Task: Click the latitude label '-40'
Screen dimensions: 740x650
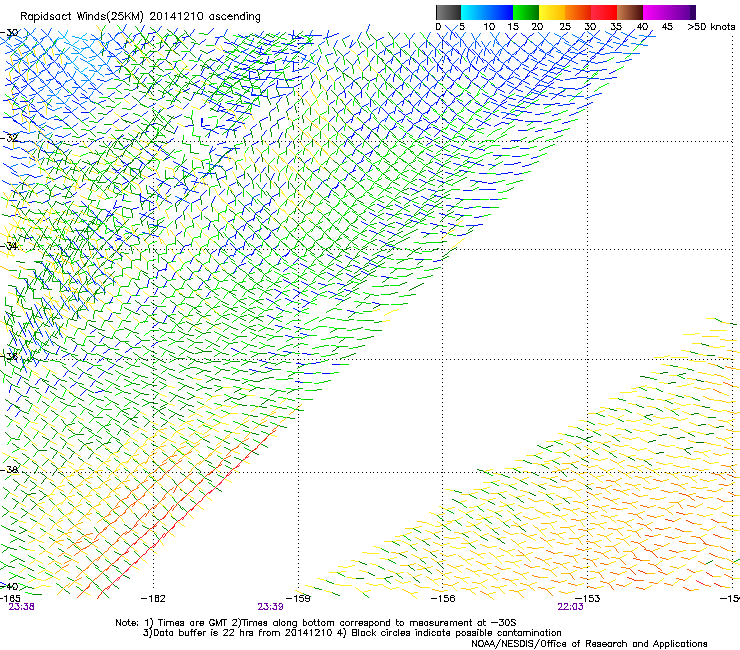Action: coord(9,586)
